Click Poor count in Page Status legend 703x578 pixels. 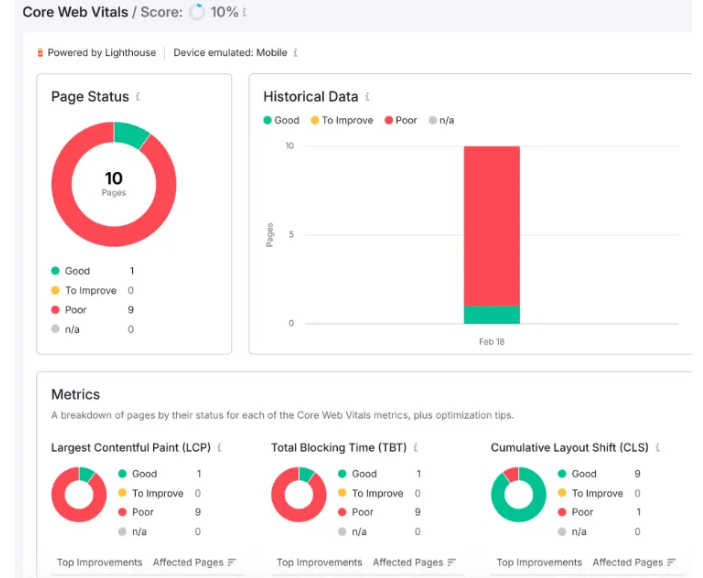point(131,310)
